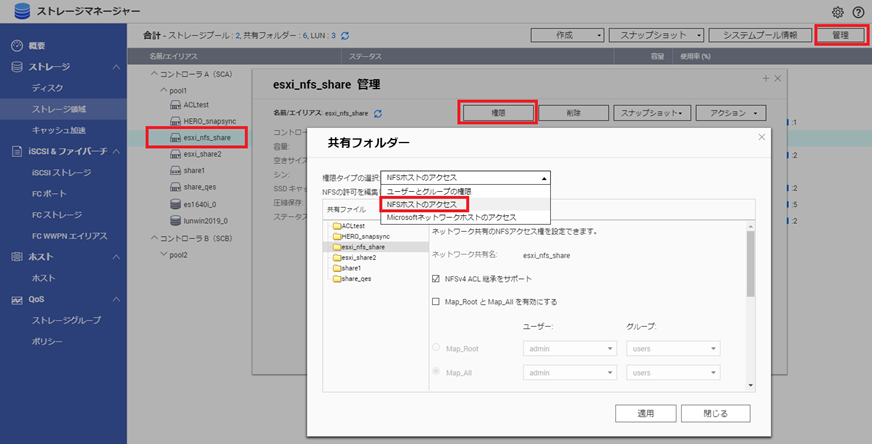Open settings gear in top bar
Viewport: 872px width, 444px height.
pos(838,12)
